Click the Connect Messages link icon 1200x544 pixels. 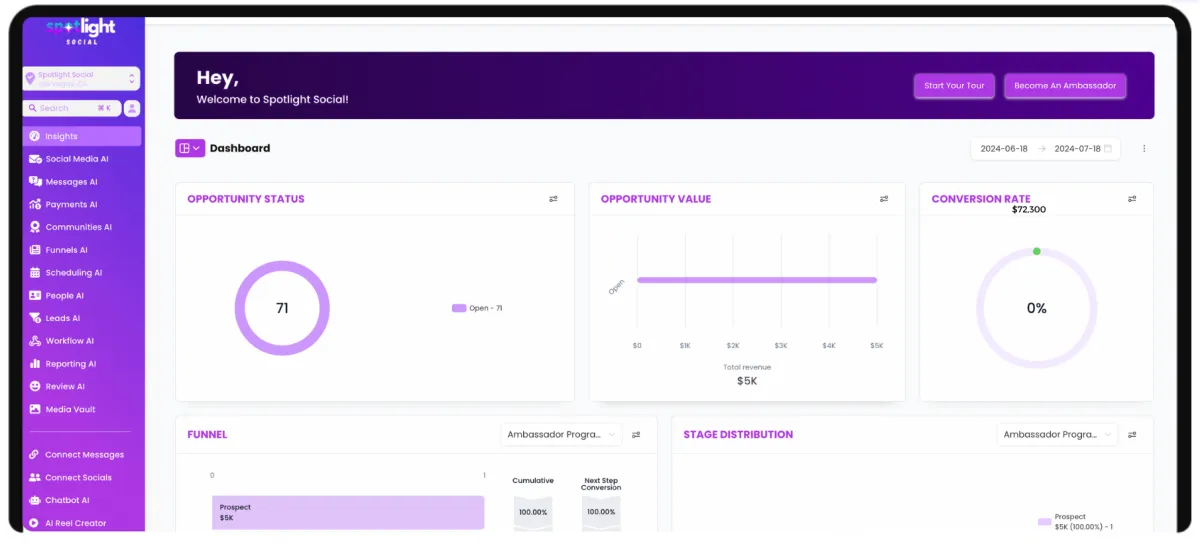tap(35, 455)
